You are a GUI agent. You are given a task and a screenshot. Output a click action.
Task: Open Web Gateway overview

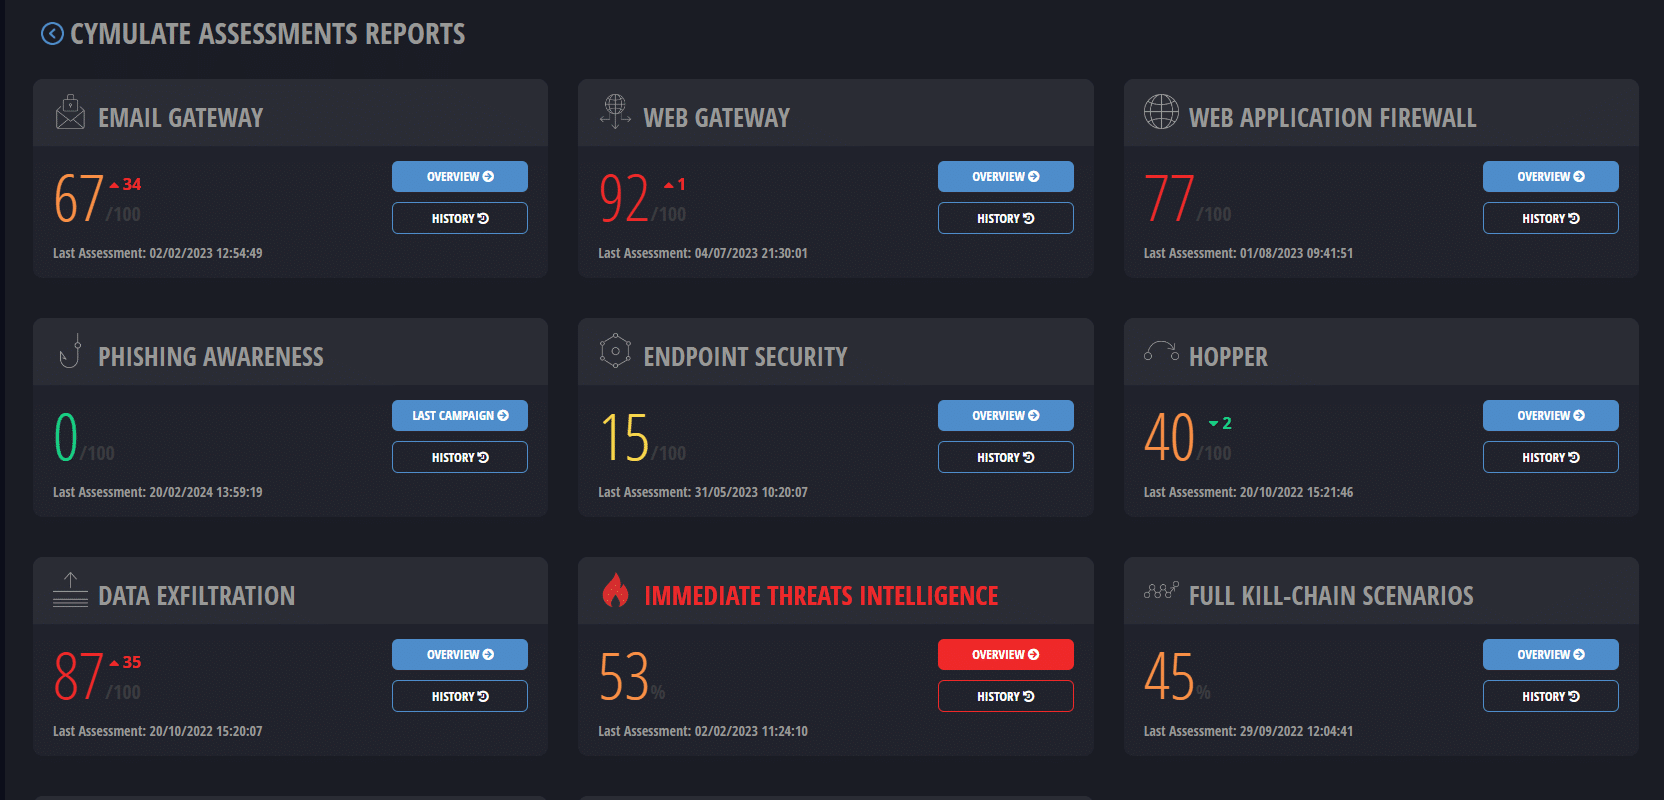(1006, 176)
